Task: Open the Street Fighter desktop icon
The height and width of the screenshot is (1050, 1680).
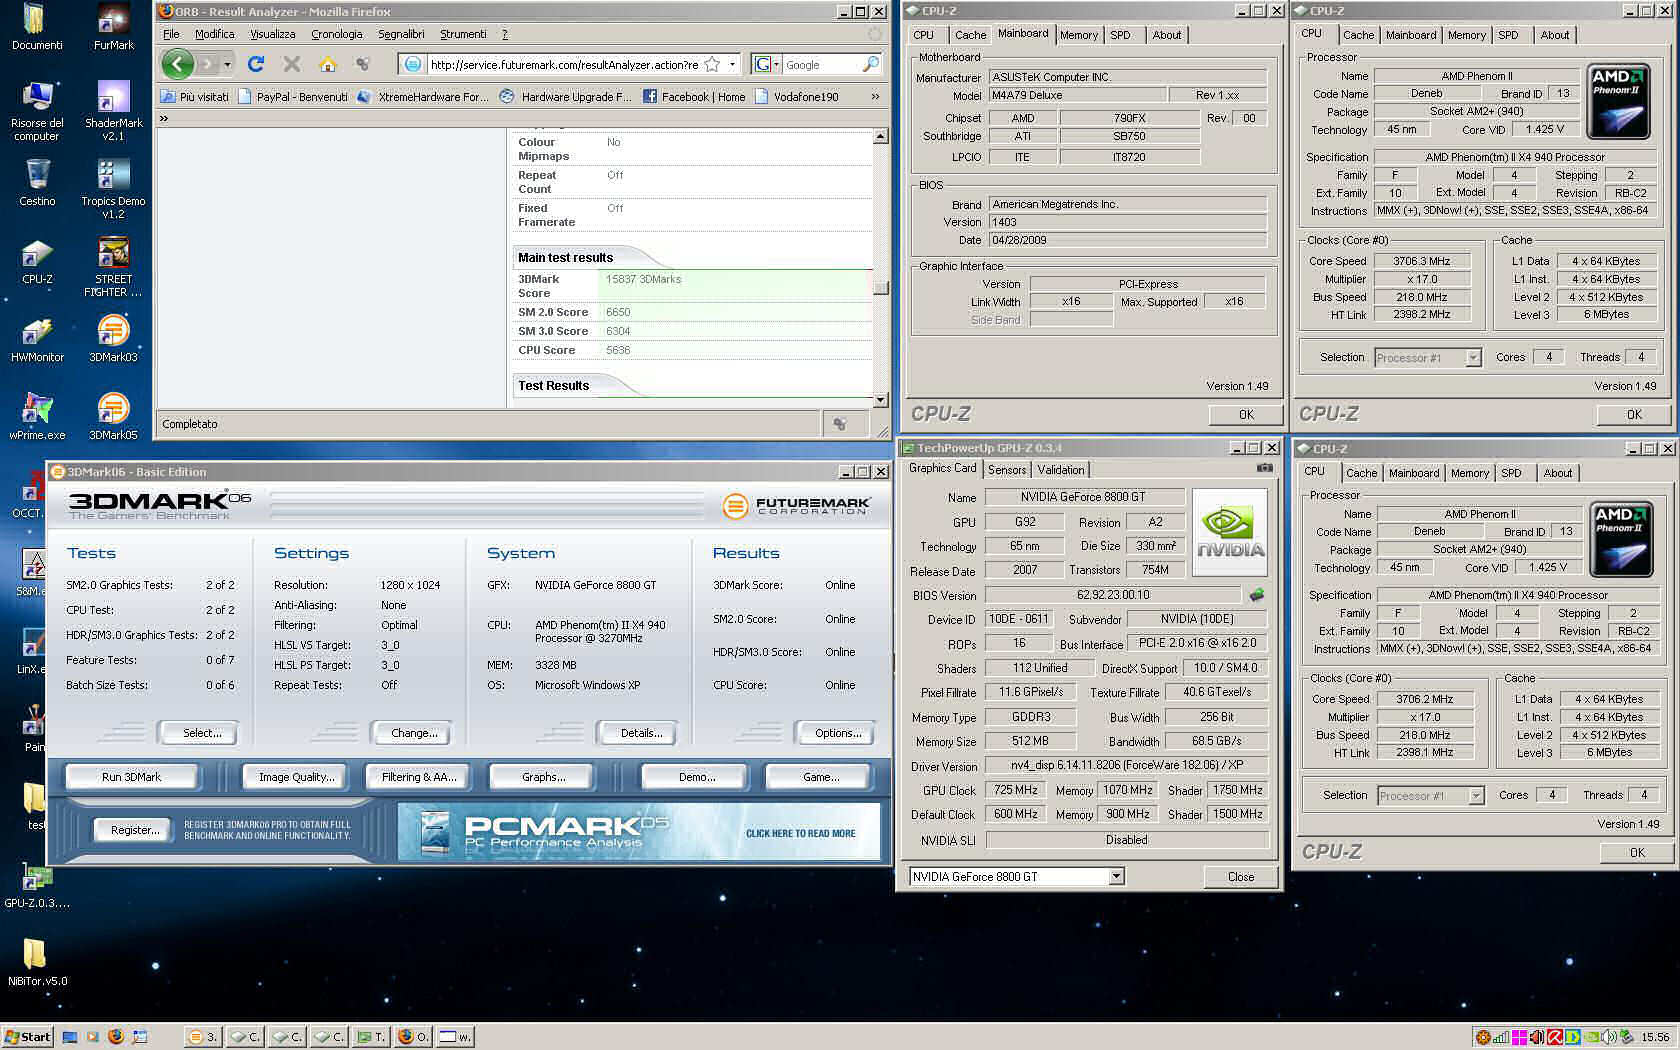Action: pos(113,266)
